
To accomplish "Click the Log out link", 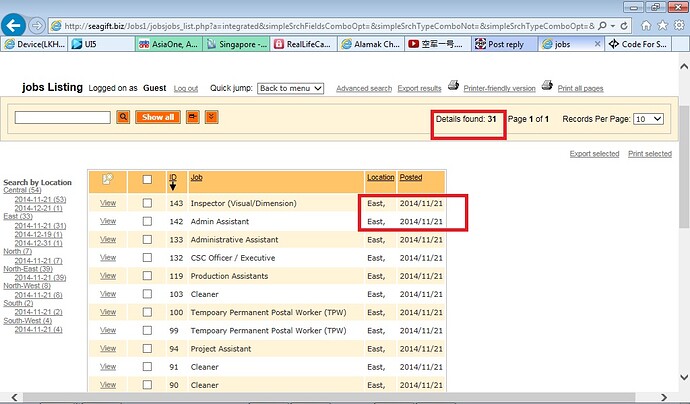I will [186, 88].
